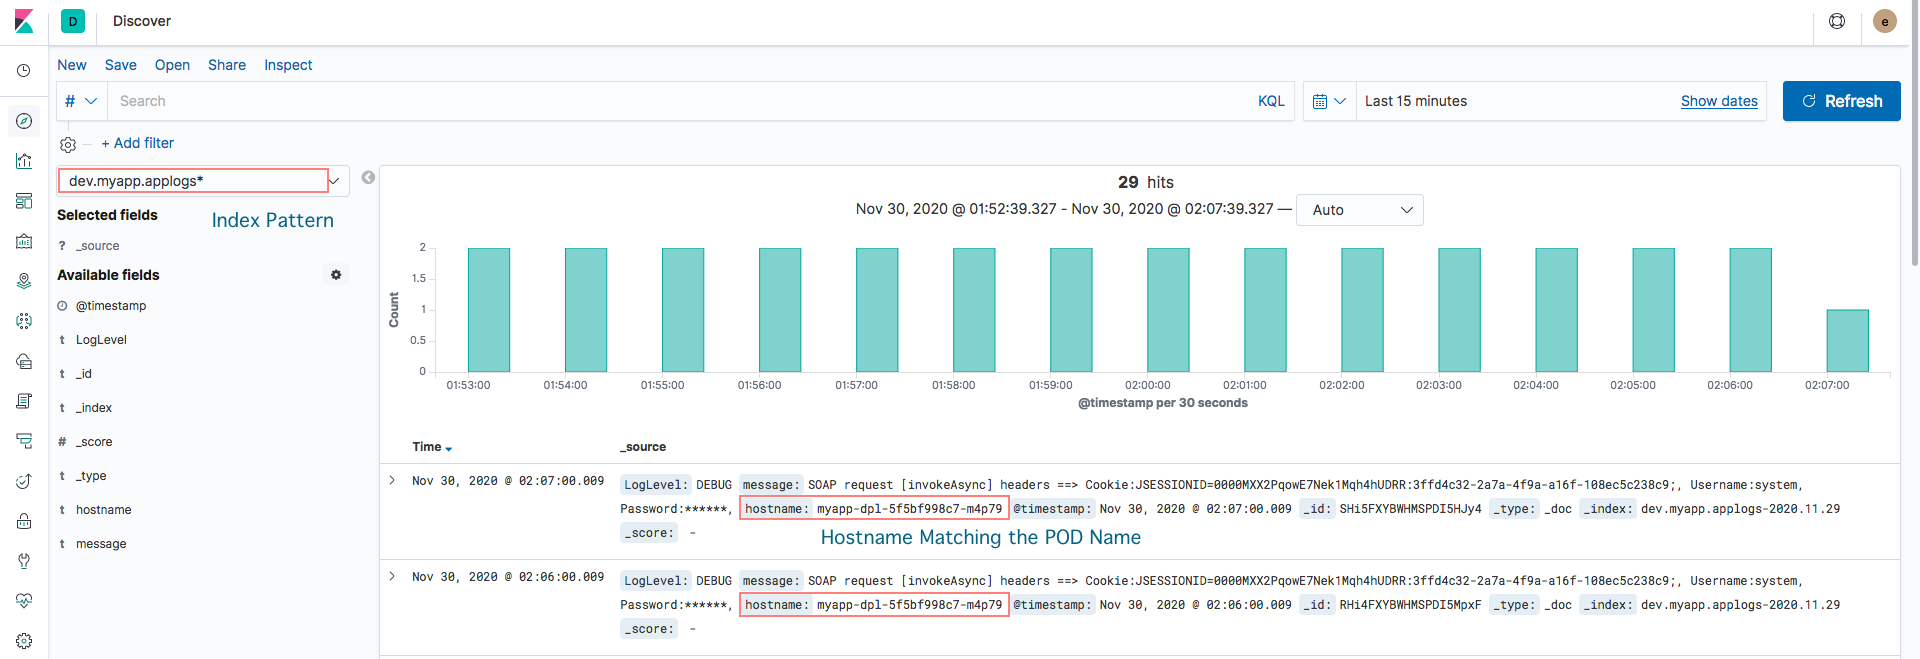Click the Refresh button

1841,101
